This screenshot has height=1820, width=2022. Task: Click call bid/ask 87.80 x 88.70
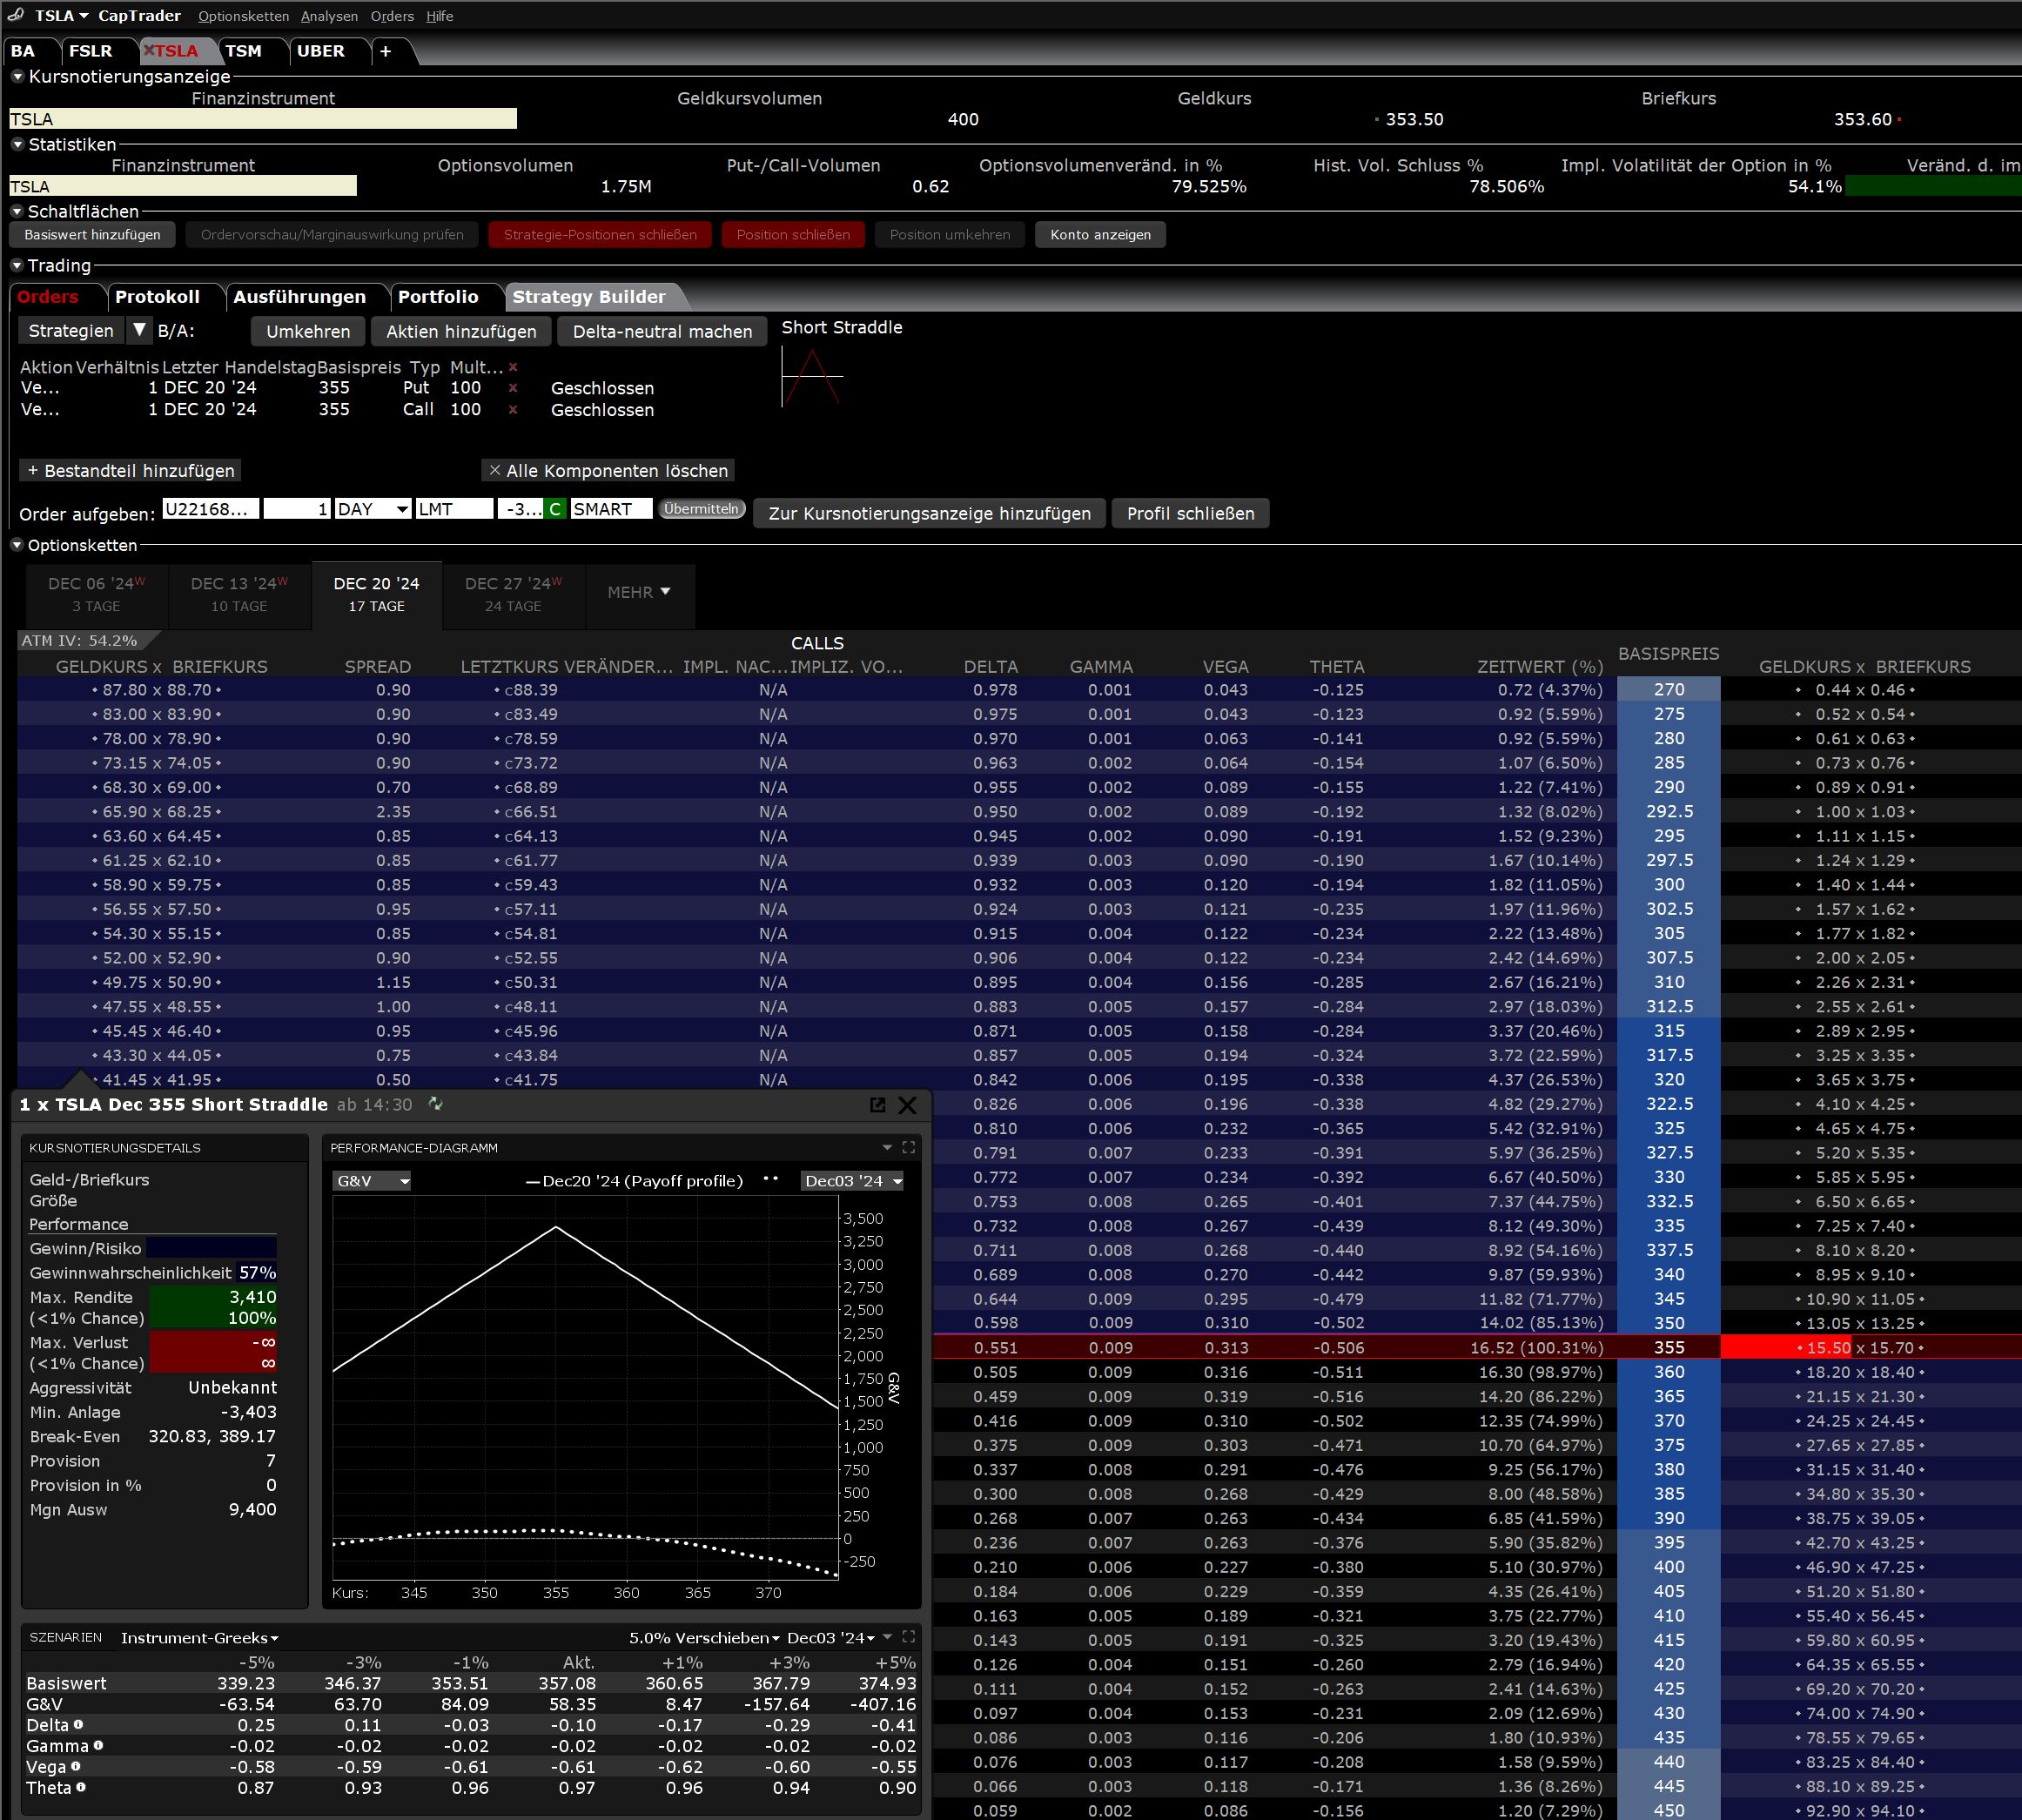[x=157, y=690]
